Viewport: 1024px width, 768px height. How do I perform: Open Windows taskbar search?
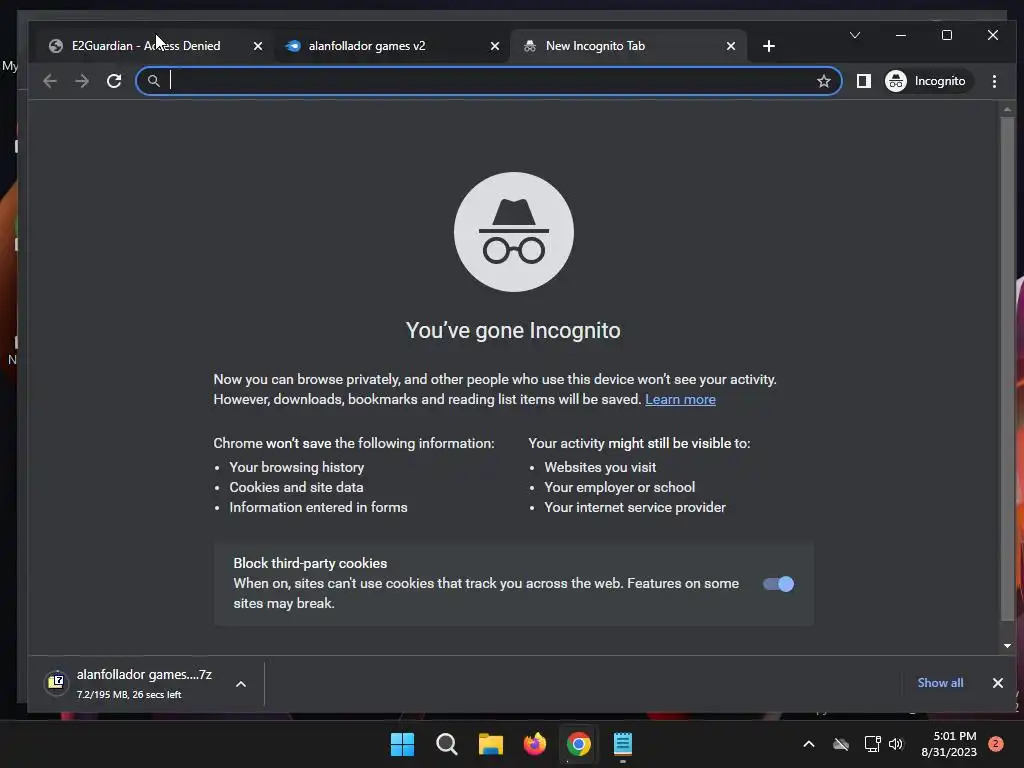[x=447, y=744]
